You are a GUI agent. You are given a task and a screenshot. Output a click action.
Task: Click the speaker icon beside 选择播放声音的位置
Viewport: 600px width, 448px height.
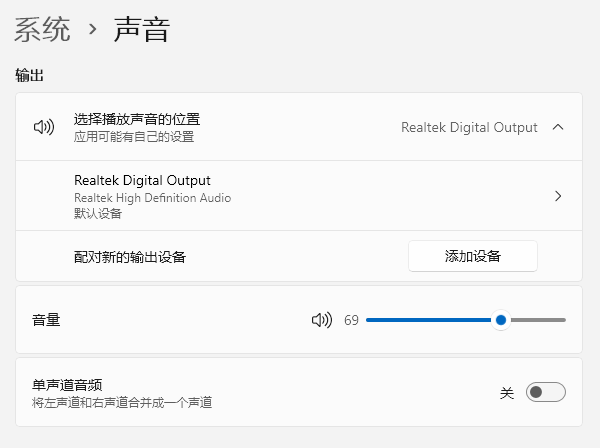coord(44,127)
